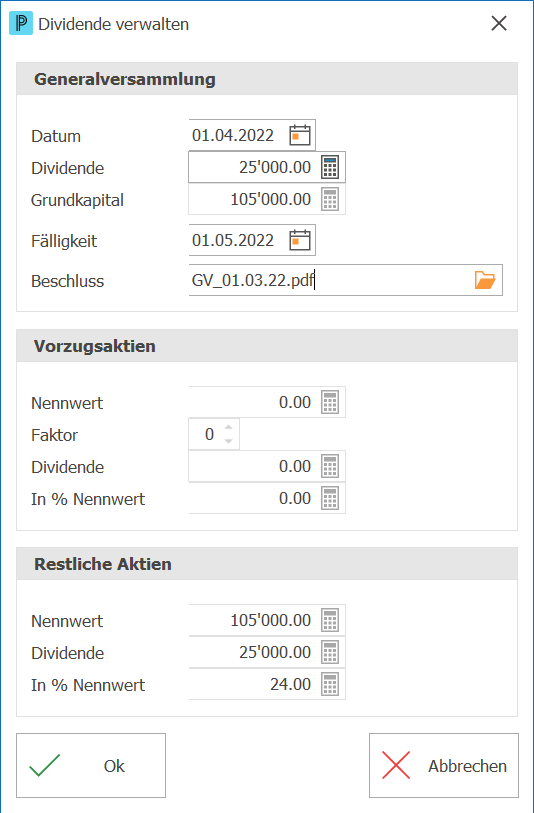Browse for Beschluss file with folder icon
Screen dimensions: 534x813
(485, 281)
